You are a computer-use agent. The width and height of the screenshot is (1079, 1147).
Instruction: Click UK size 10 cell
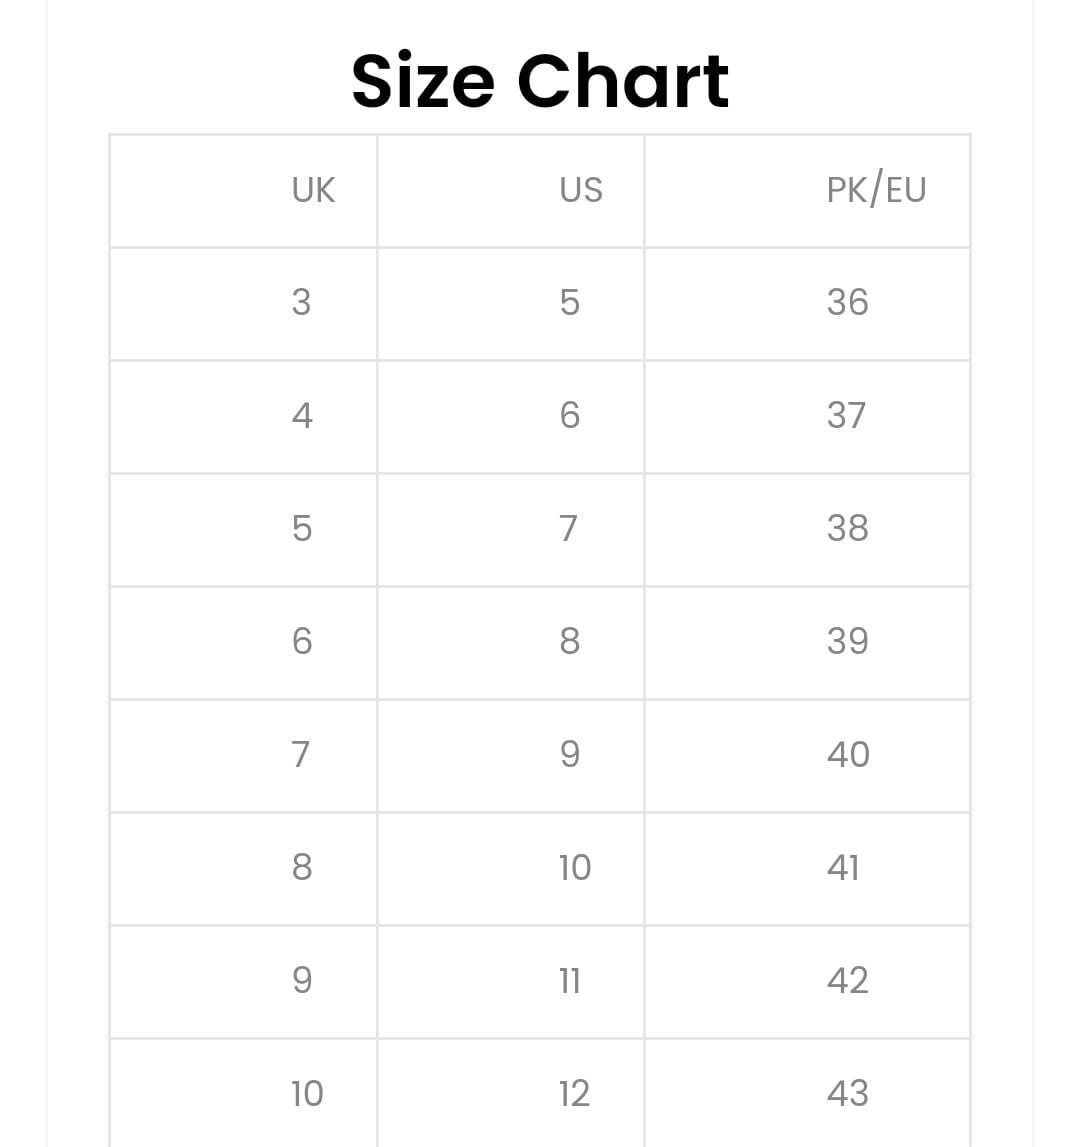244,1094
